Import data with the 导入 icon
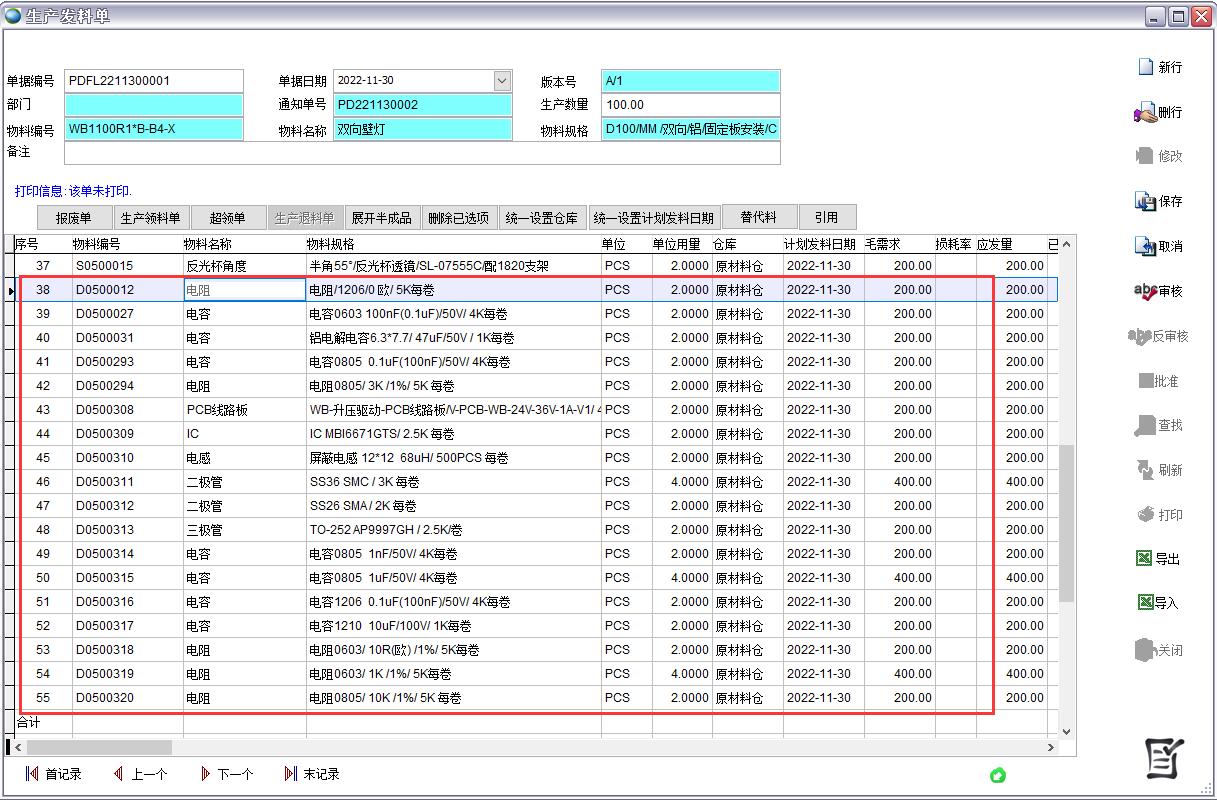Viewport: 1217px width, 800px height. [1145, 602]
